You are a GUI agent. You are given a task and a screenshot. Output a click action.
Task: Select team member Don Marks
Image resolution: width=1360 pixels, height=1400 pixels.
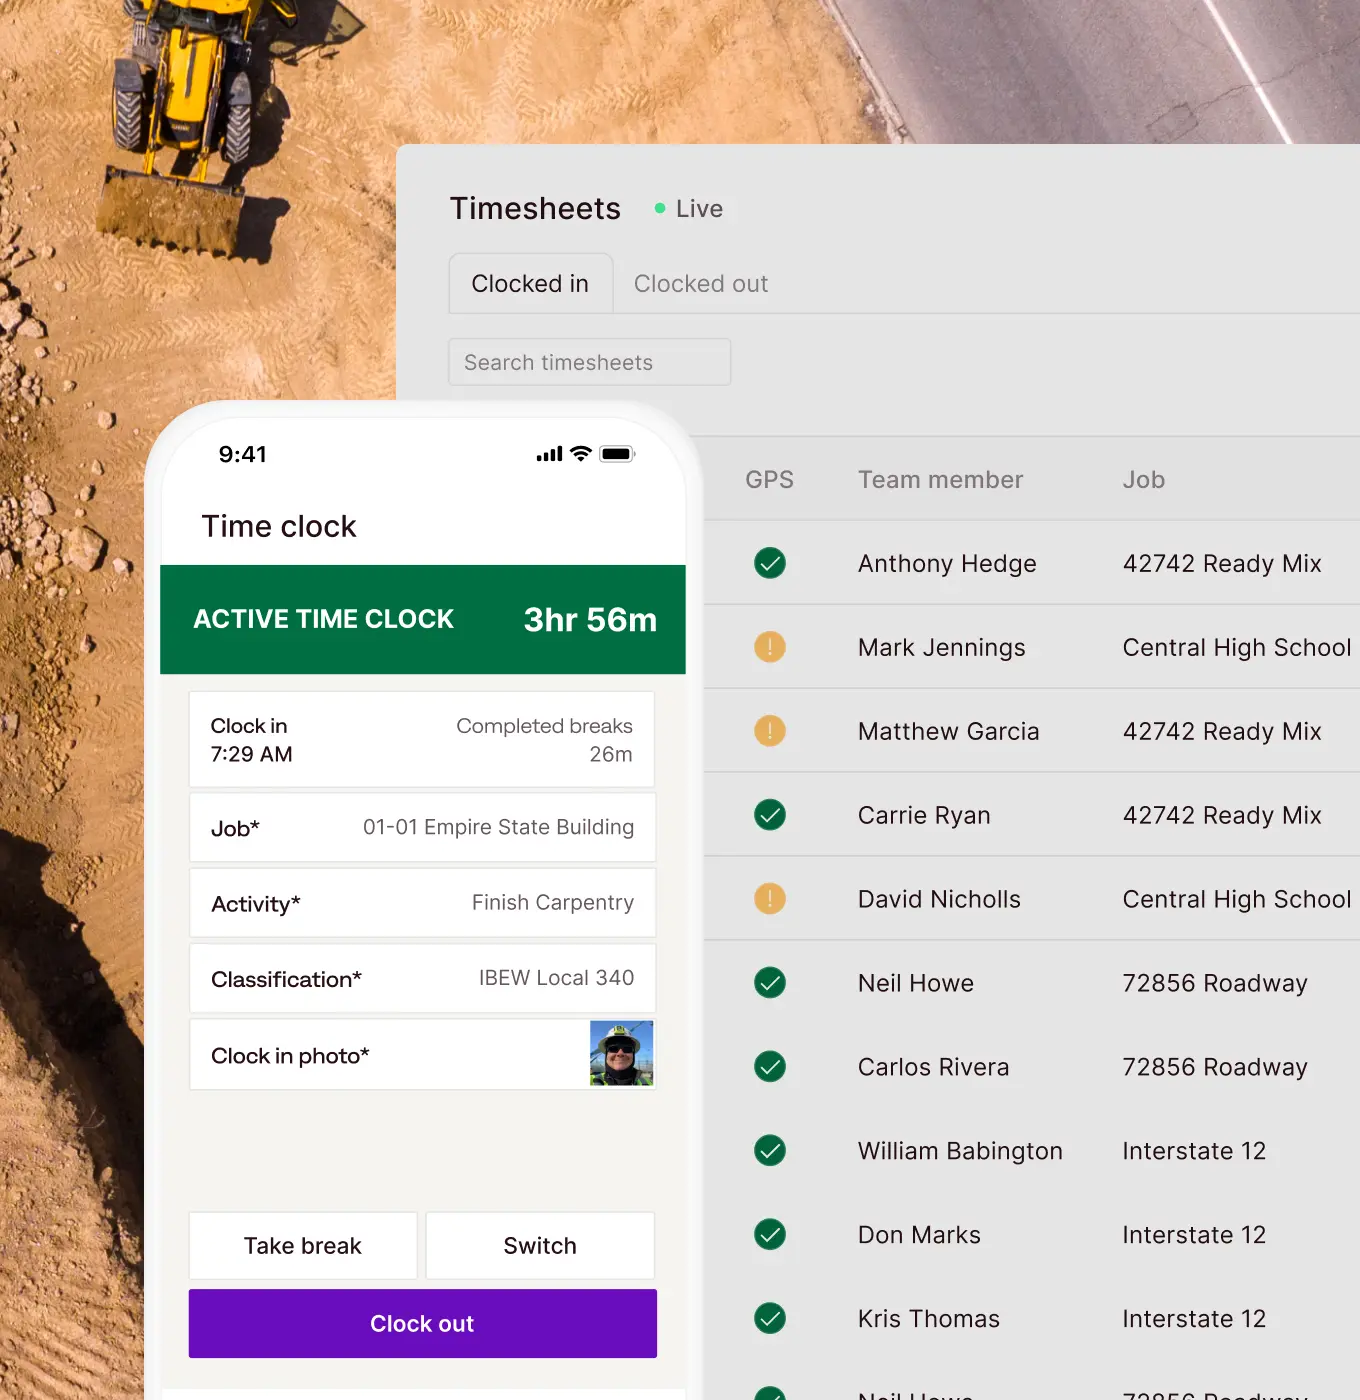tap(919, 1236)
